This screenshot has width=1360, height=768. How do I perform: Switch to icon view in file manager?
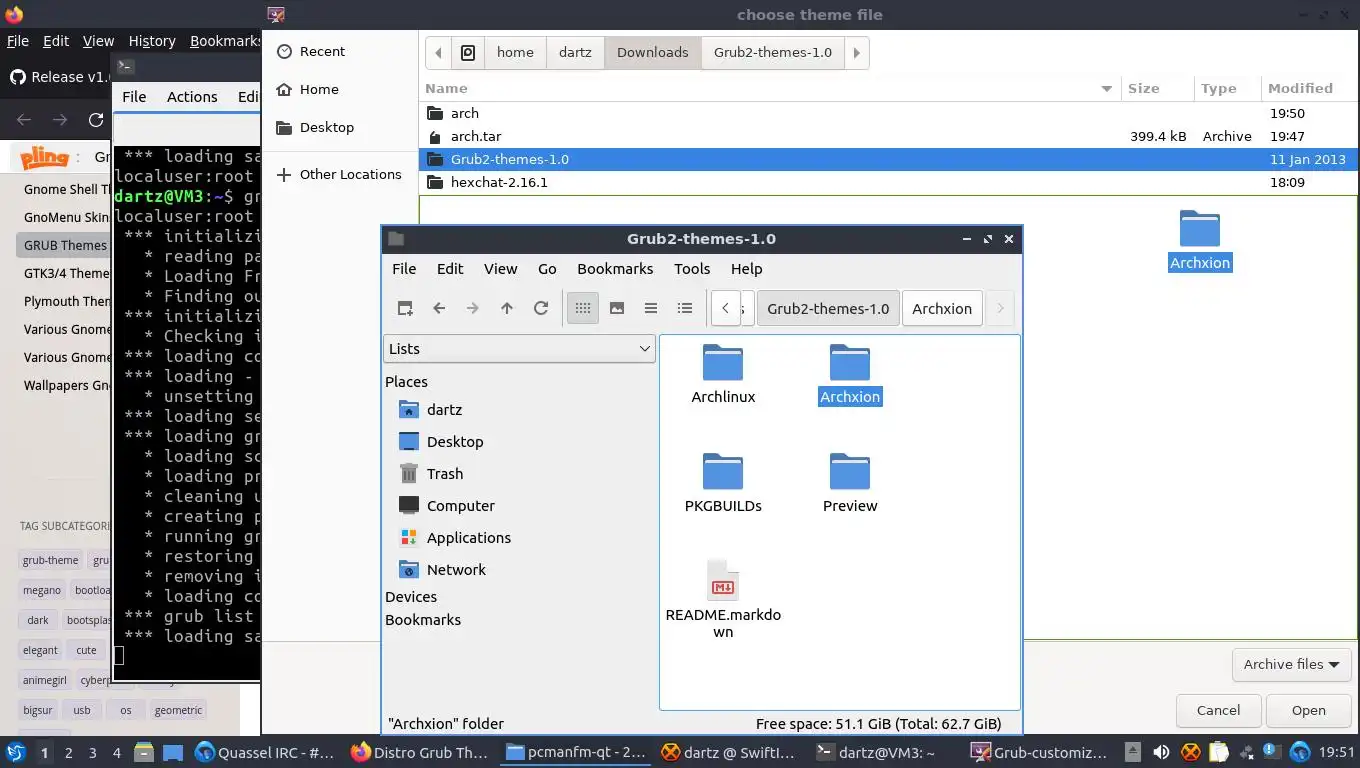tap(583, 308)
